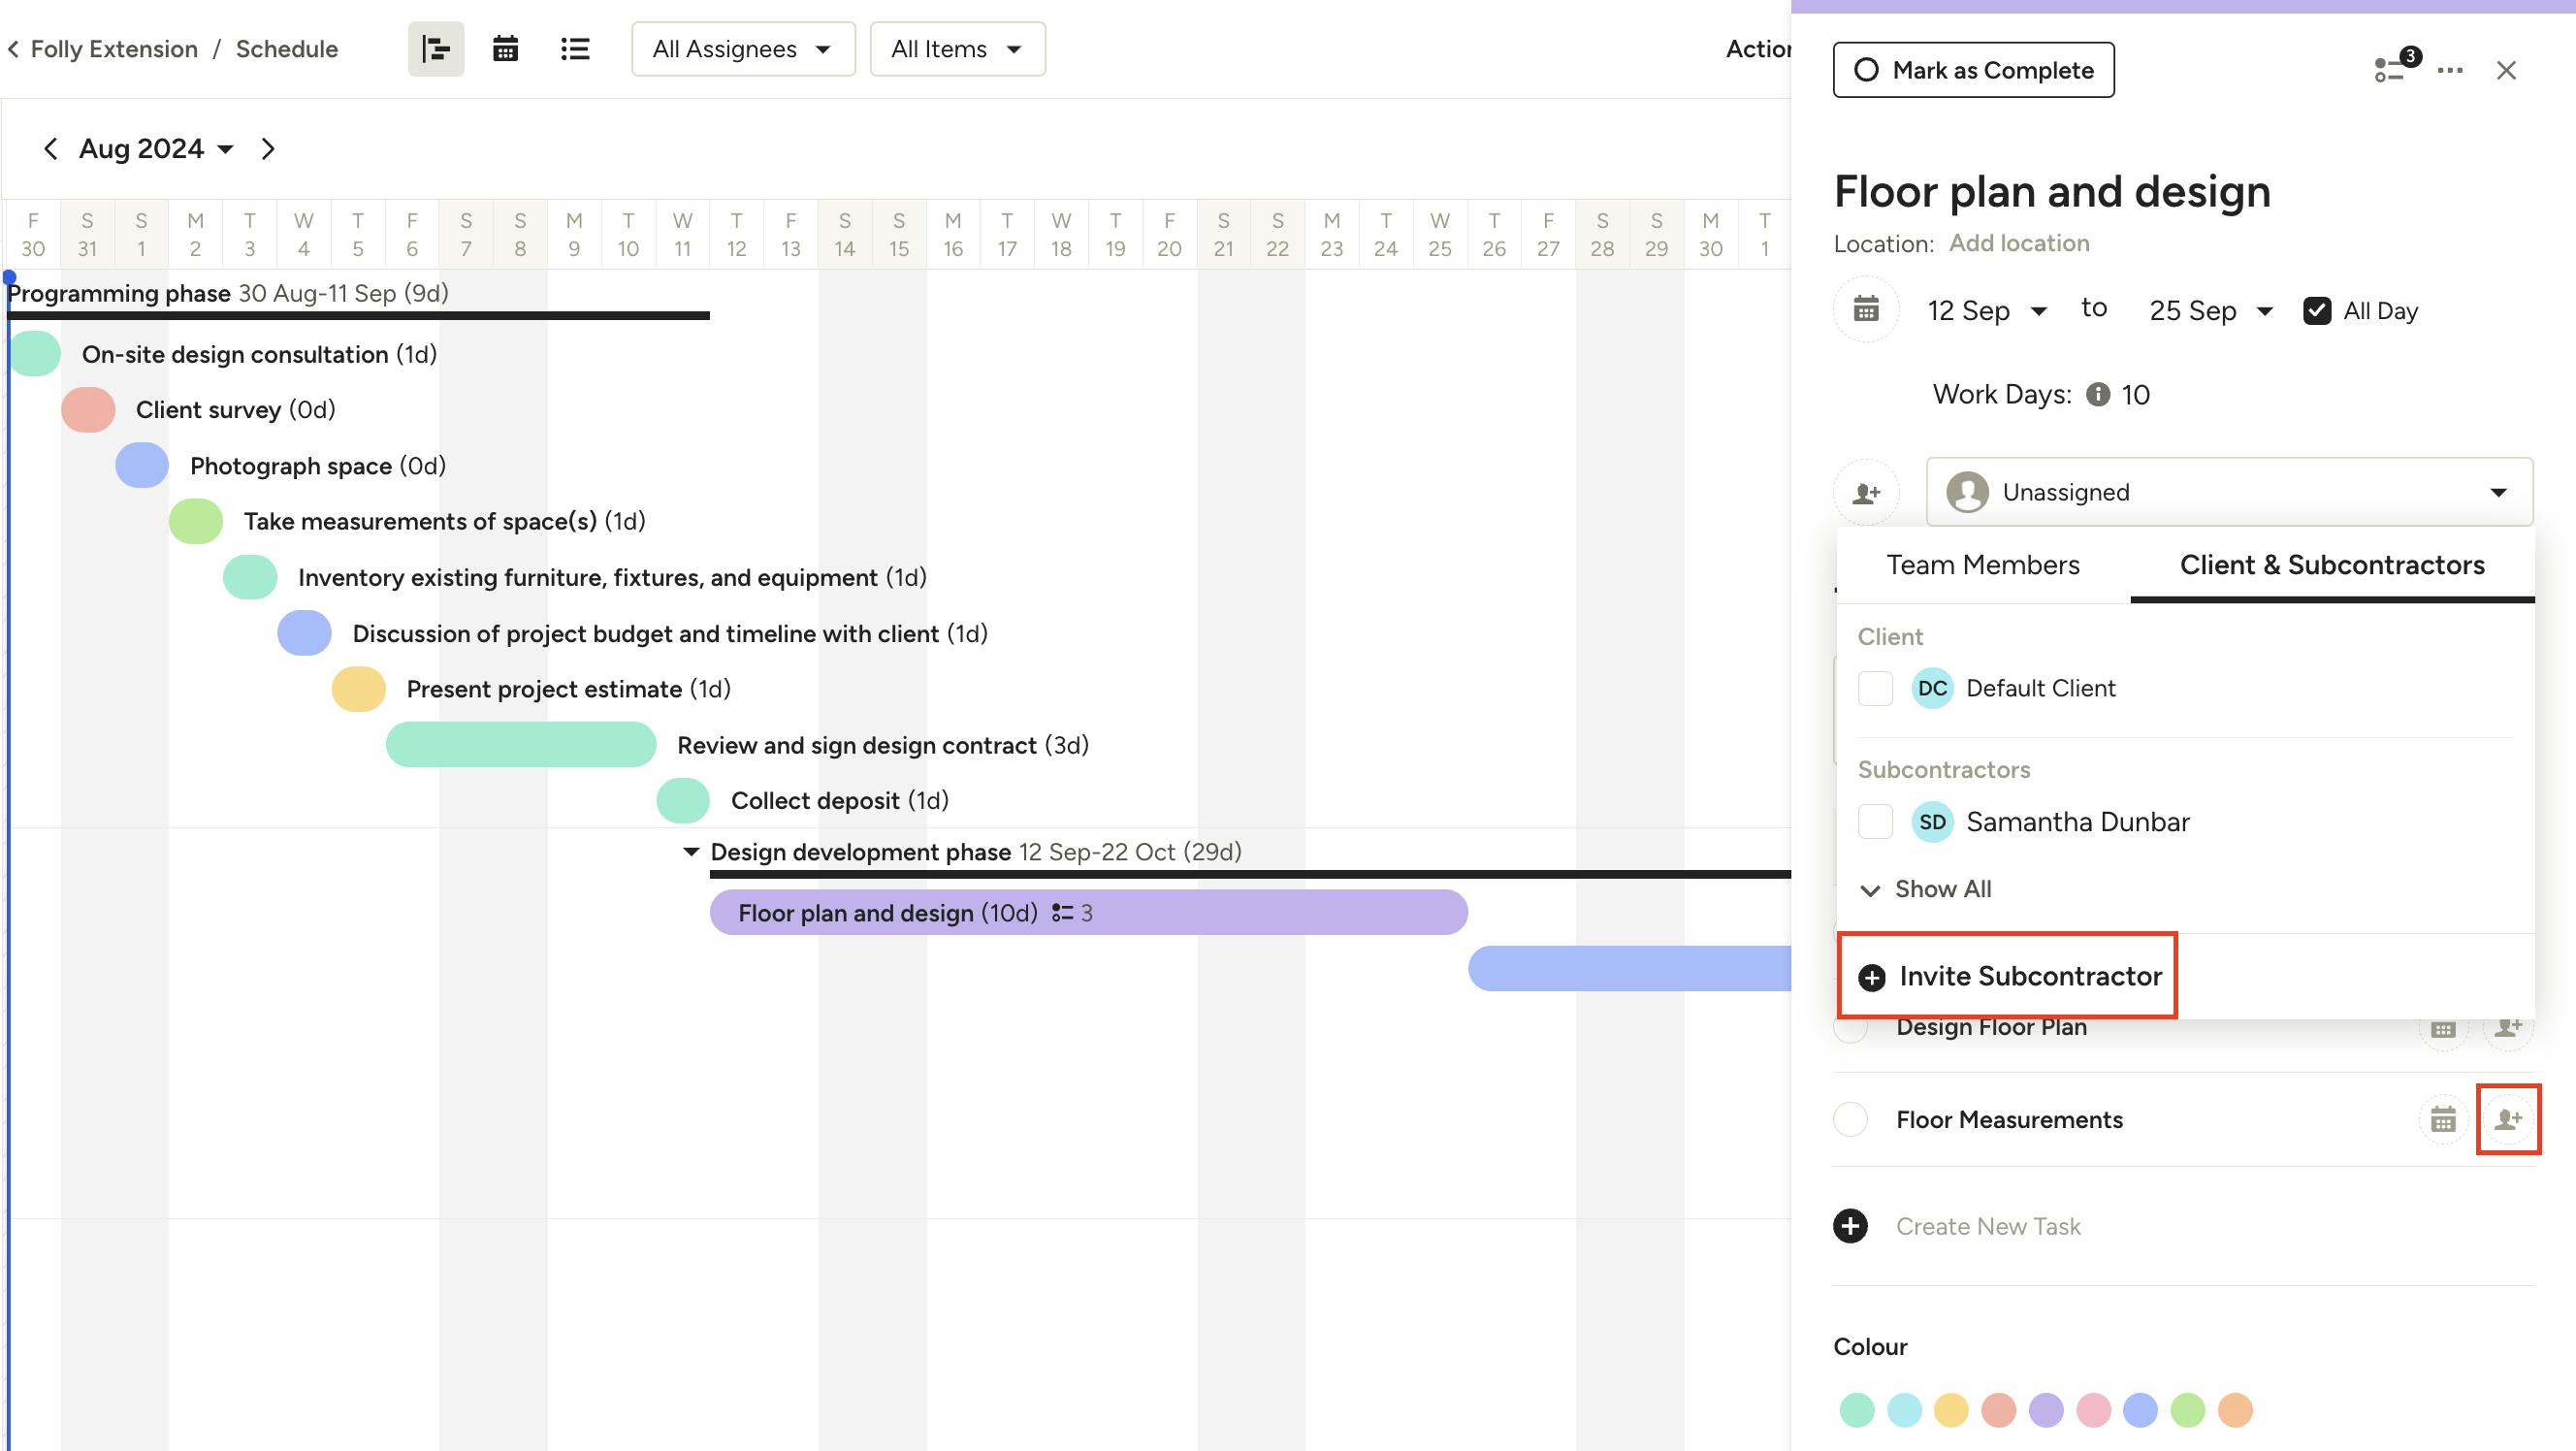The height and width of the screenshot is (1451, 2576).
Task: Click assign person icon for Floor Measurements
Action: 2507,1119
